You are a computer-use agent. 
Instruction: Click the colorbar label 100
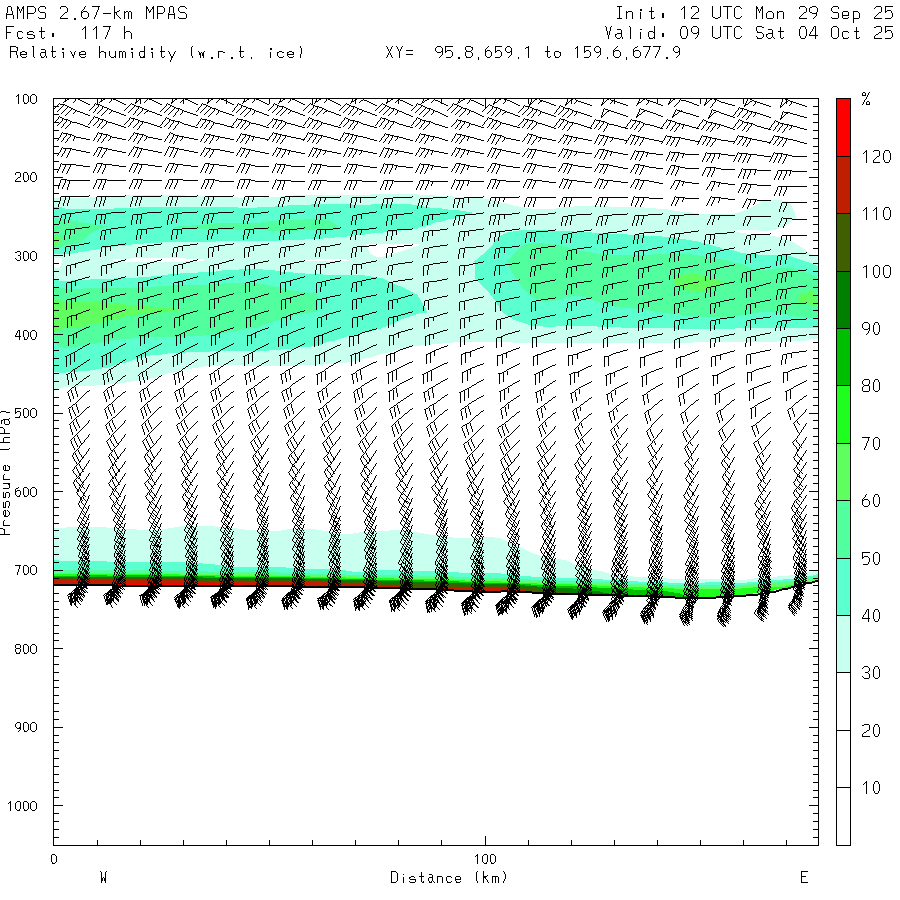click(x=876, y=271)
